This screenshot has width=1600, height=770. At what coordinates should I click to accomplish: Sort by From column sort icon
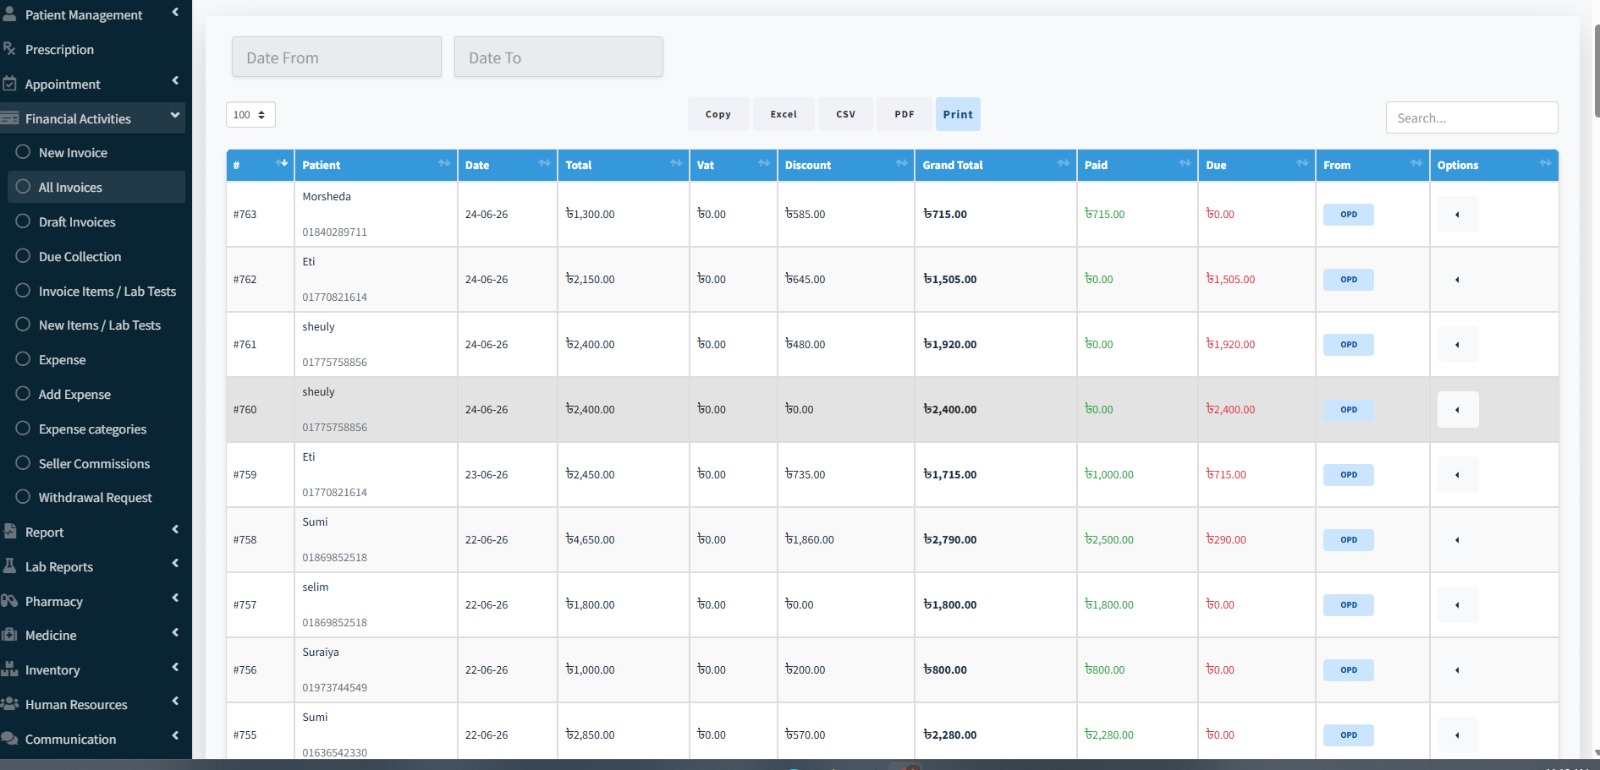1417,163
